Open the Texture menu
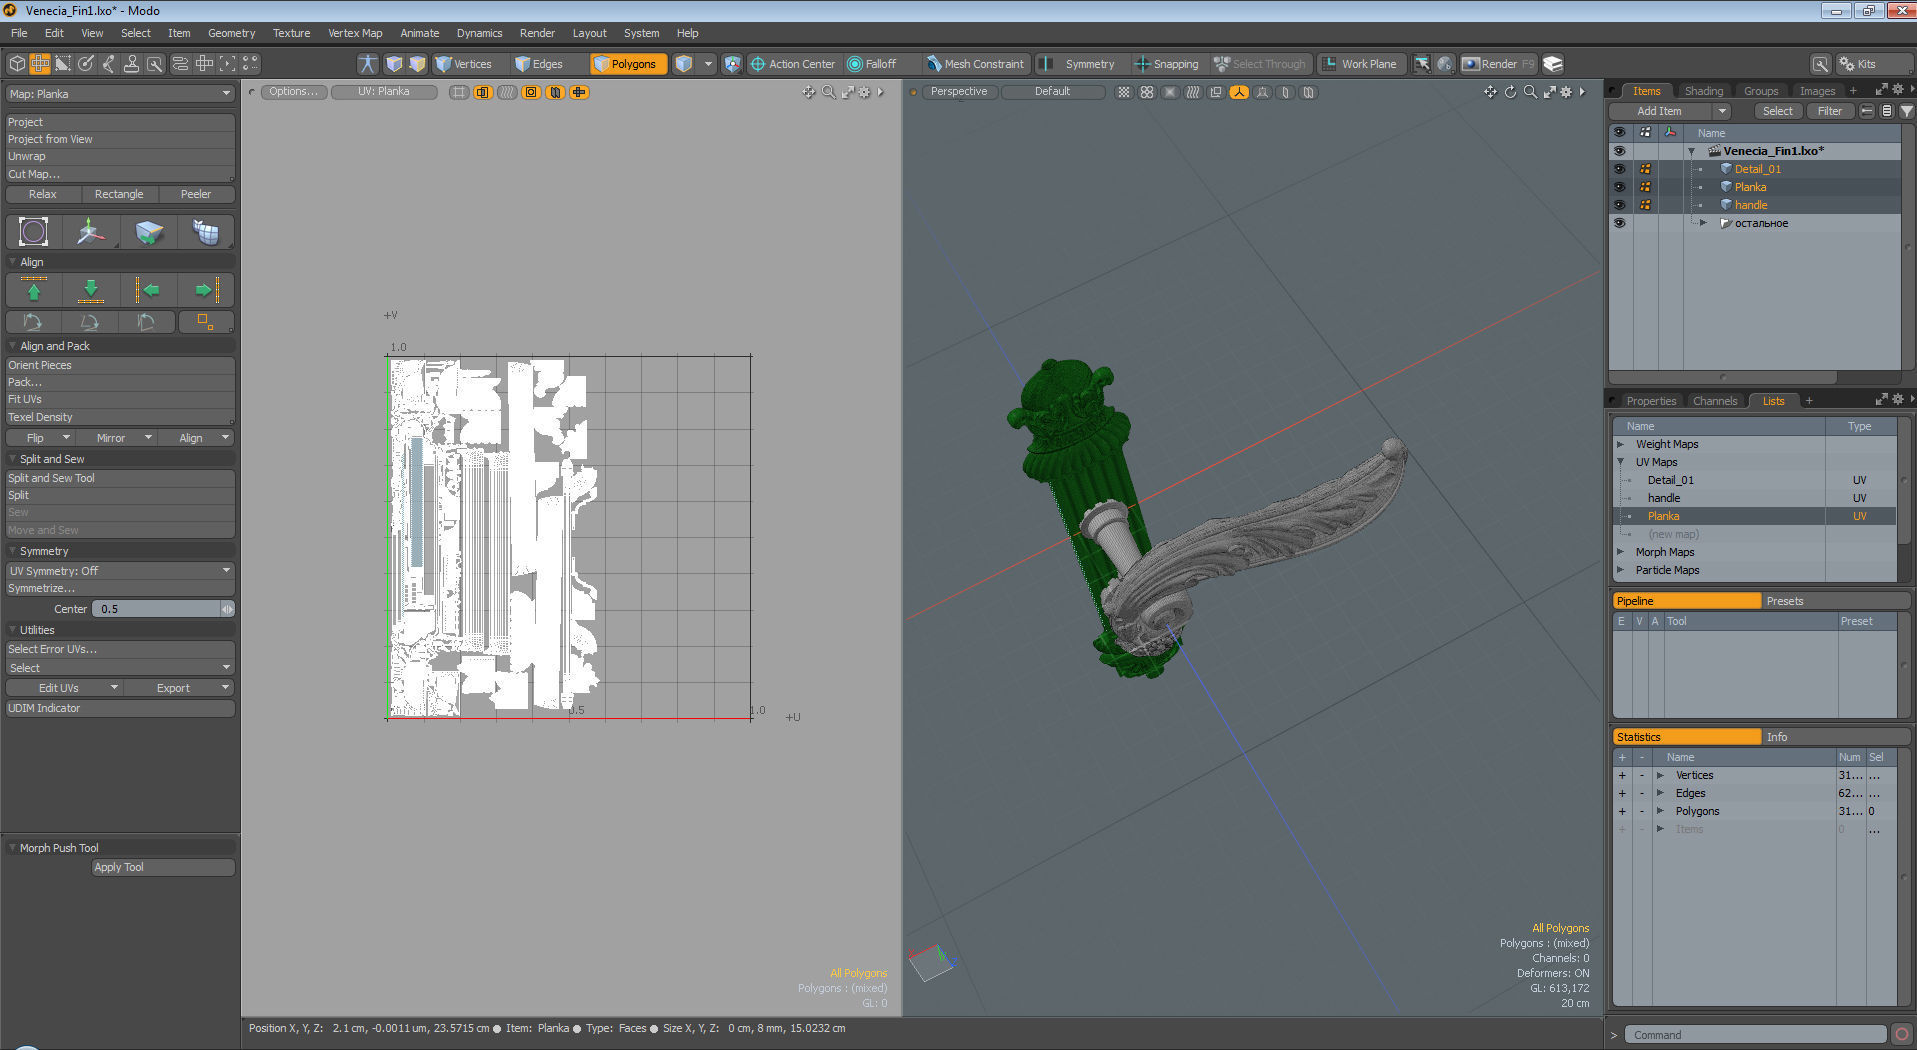The image size is (1917, 1050). 291,33
